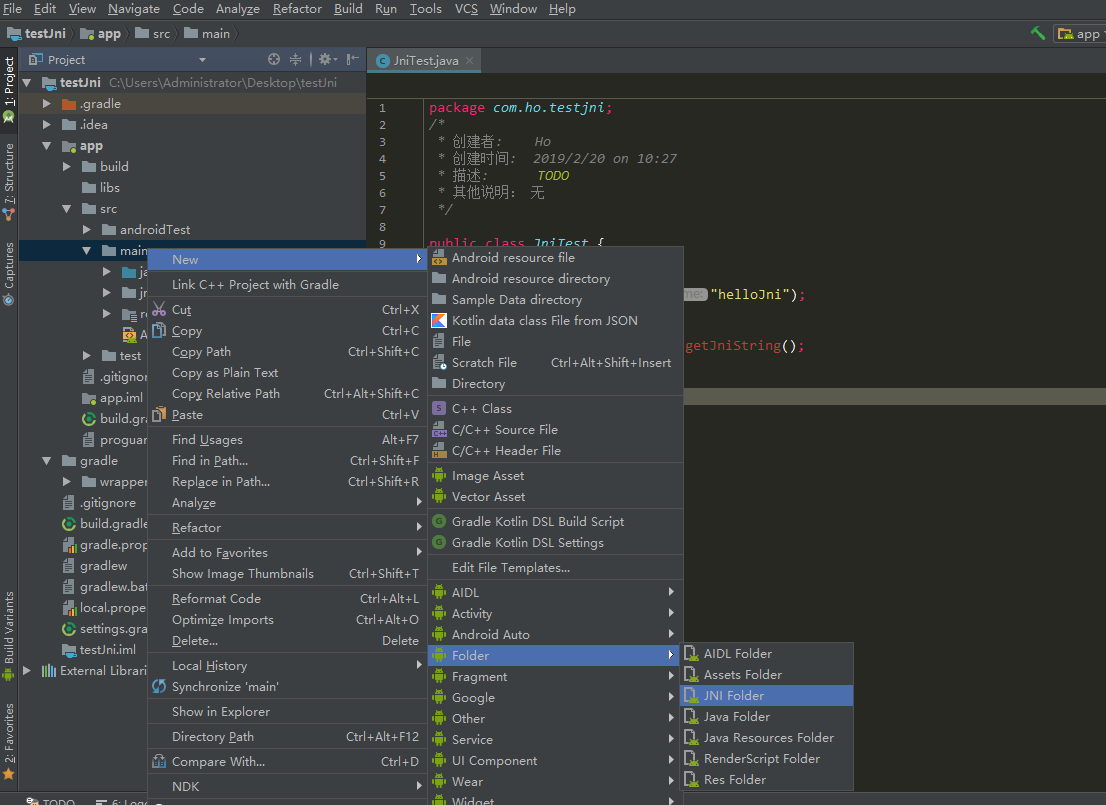The height and width of the screenshot is (805, 1106).
Task: Click the Hide Project panel icon
Action: [x=353, y=59]
